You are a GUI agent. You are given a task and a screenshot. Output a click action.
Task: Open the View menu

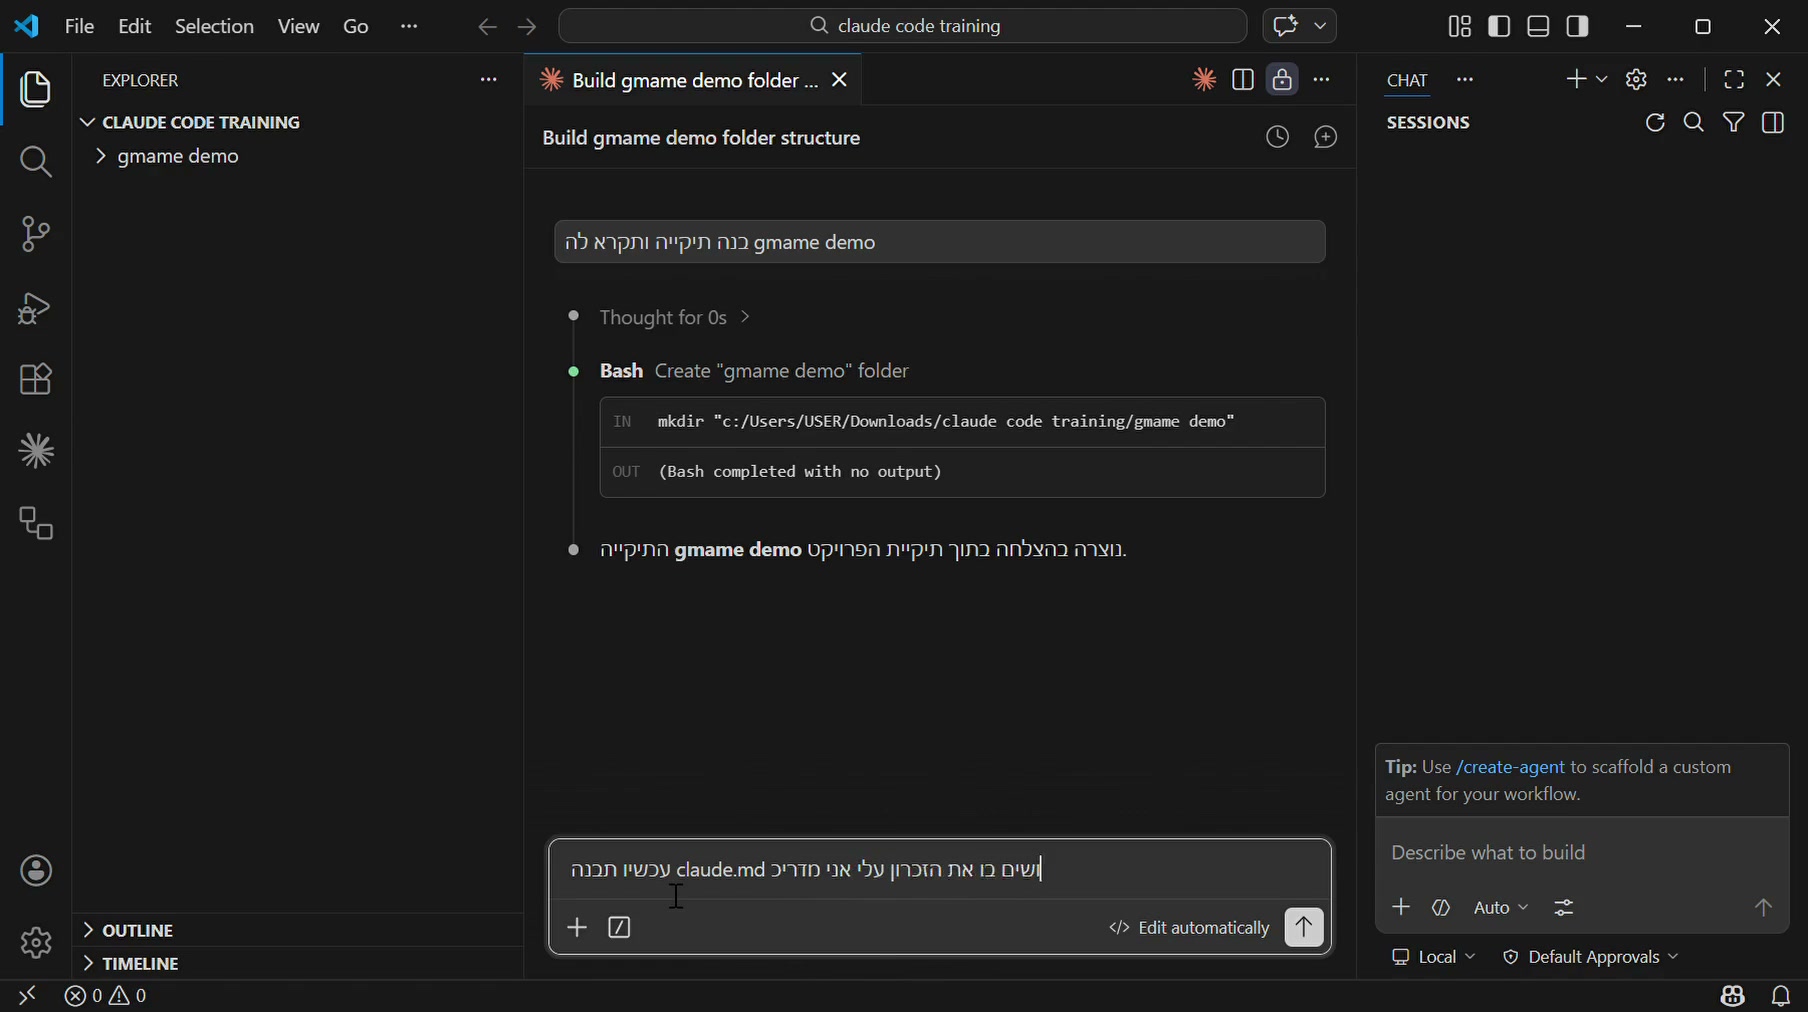click(x=298, y=27)
